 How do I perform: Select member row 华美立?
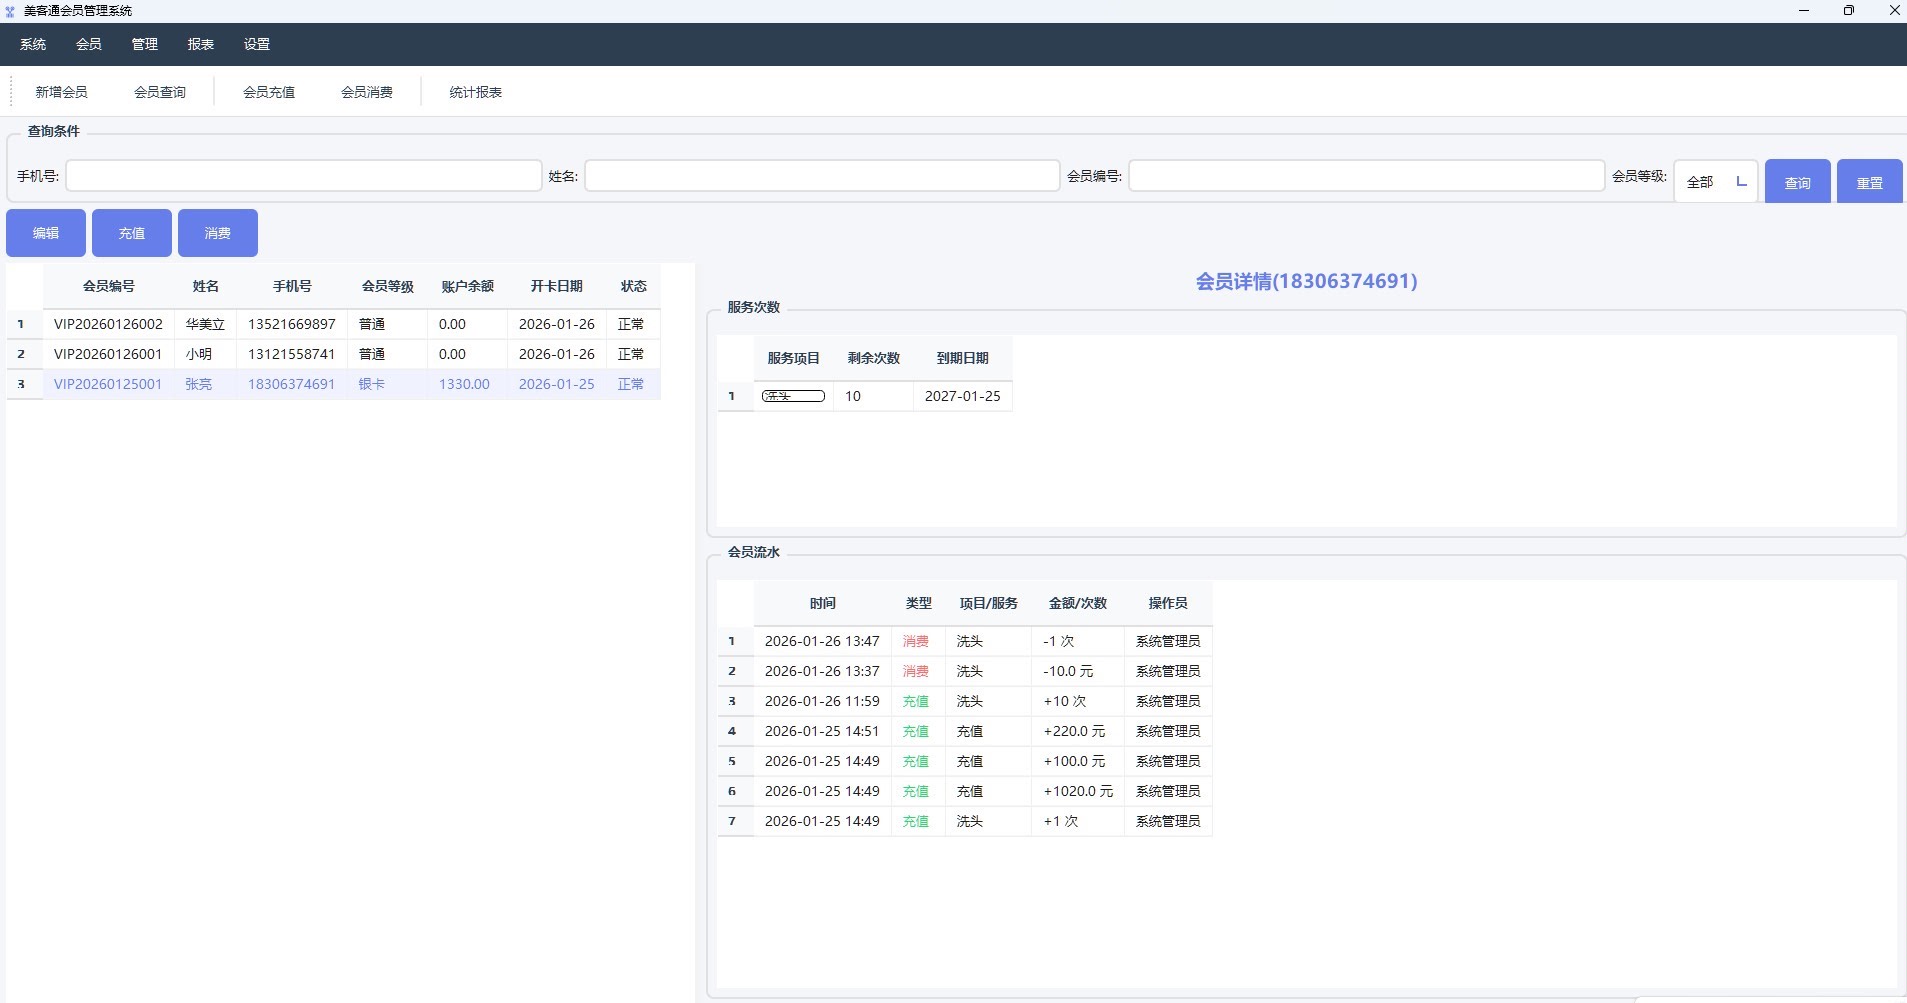tap(205, 324)
